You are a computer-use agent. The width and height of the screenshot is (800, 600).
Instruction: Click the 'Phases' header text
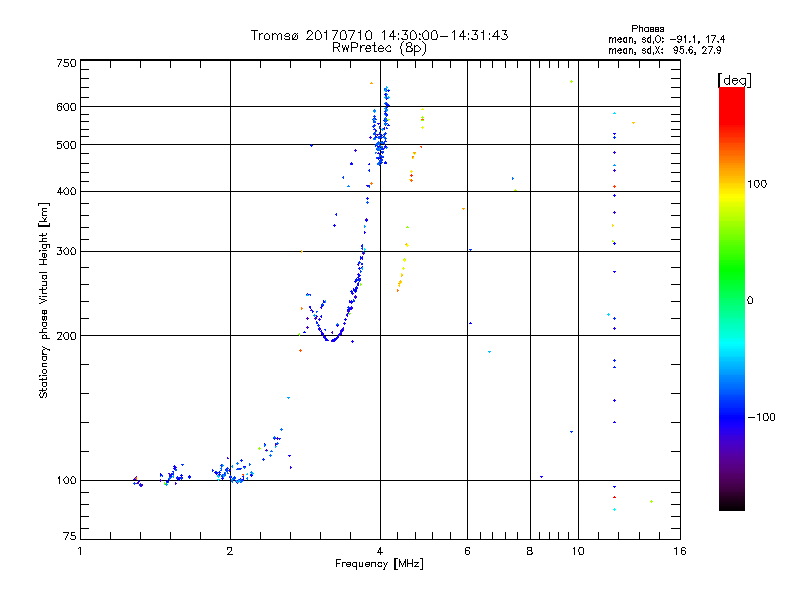tap(647, 29)
